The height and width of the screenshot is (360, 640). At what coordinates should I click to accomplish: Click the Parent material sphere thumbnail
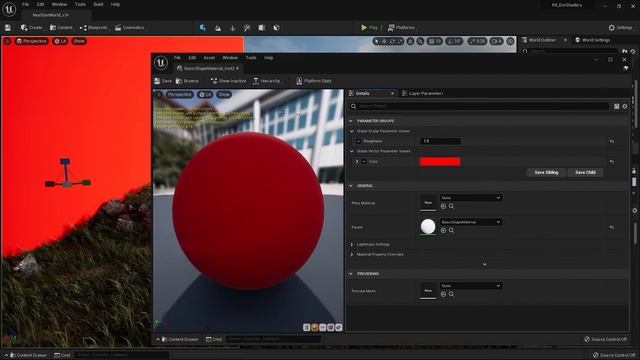point(428,227)
